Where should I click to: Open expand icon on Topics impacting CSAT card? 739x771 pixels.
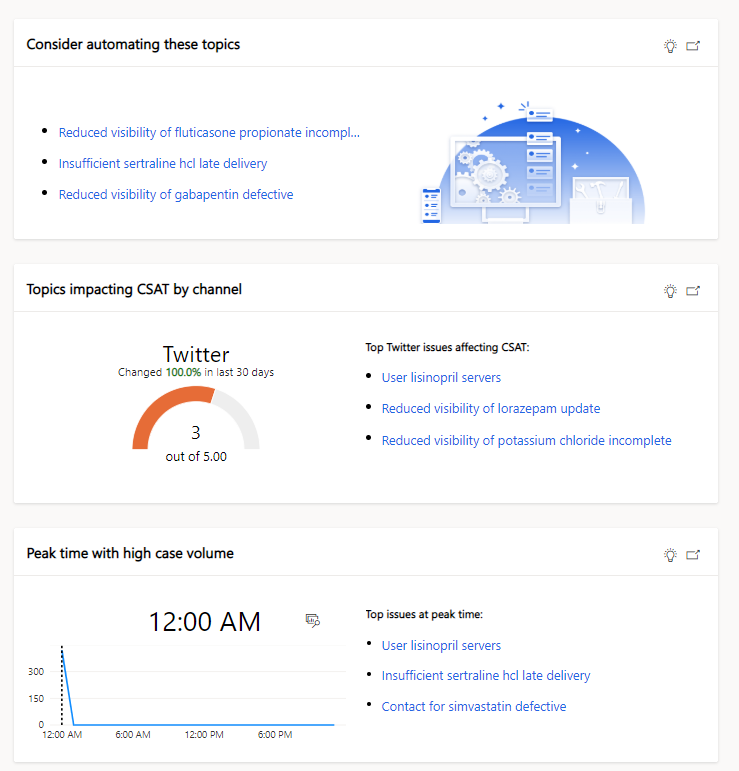[693, 291]
